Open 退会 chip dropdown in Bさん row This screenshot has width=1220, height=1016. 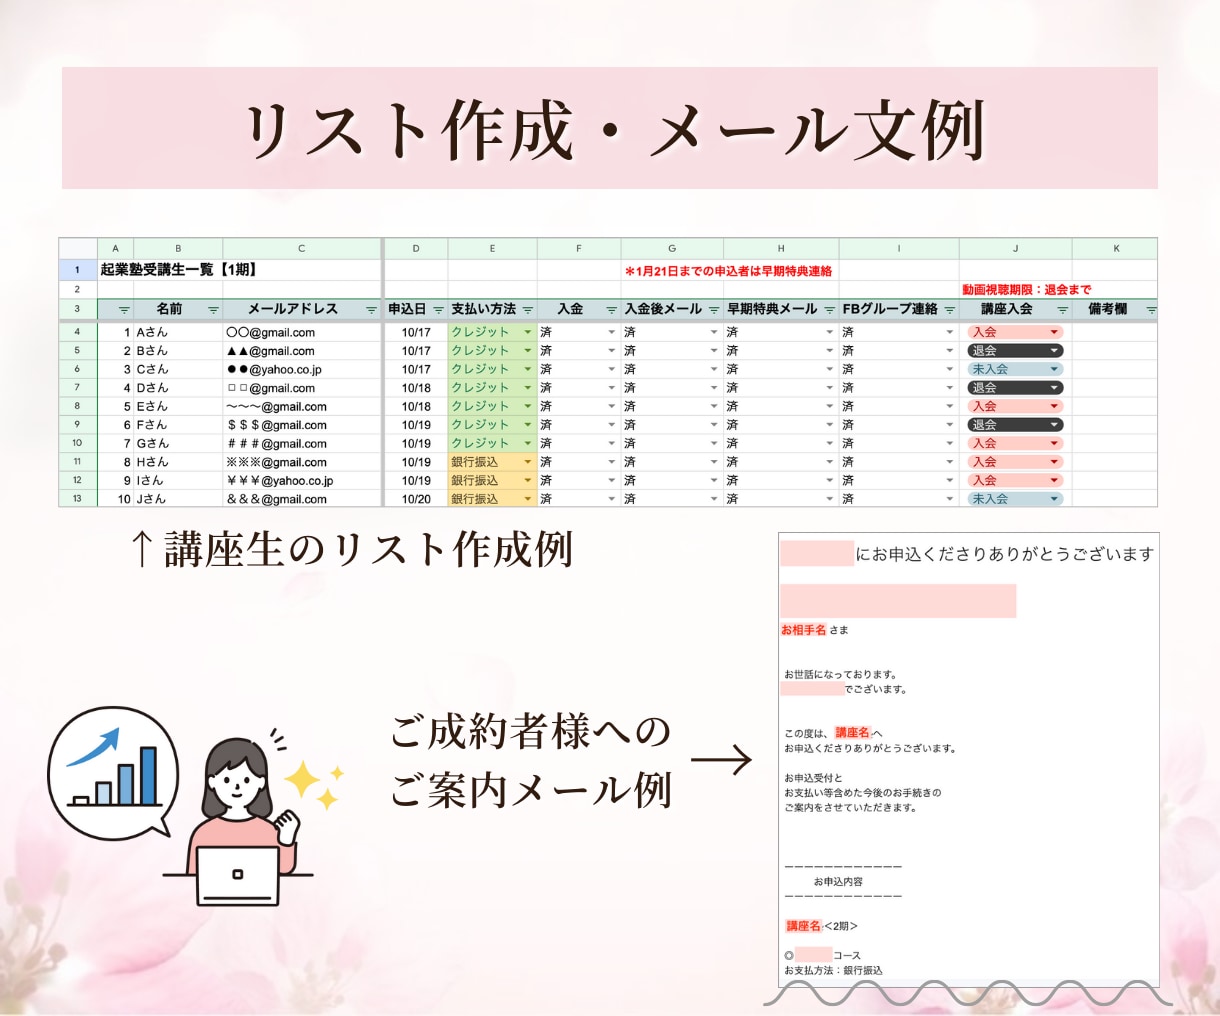click(x=1054, y=351)
